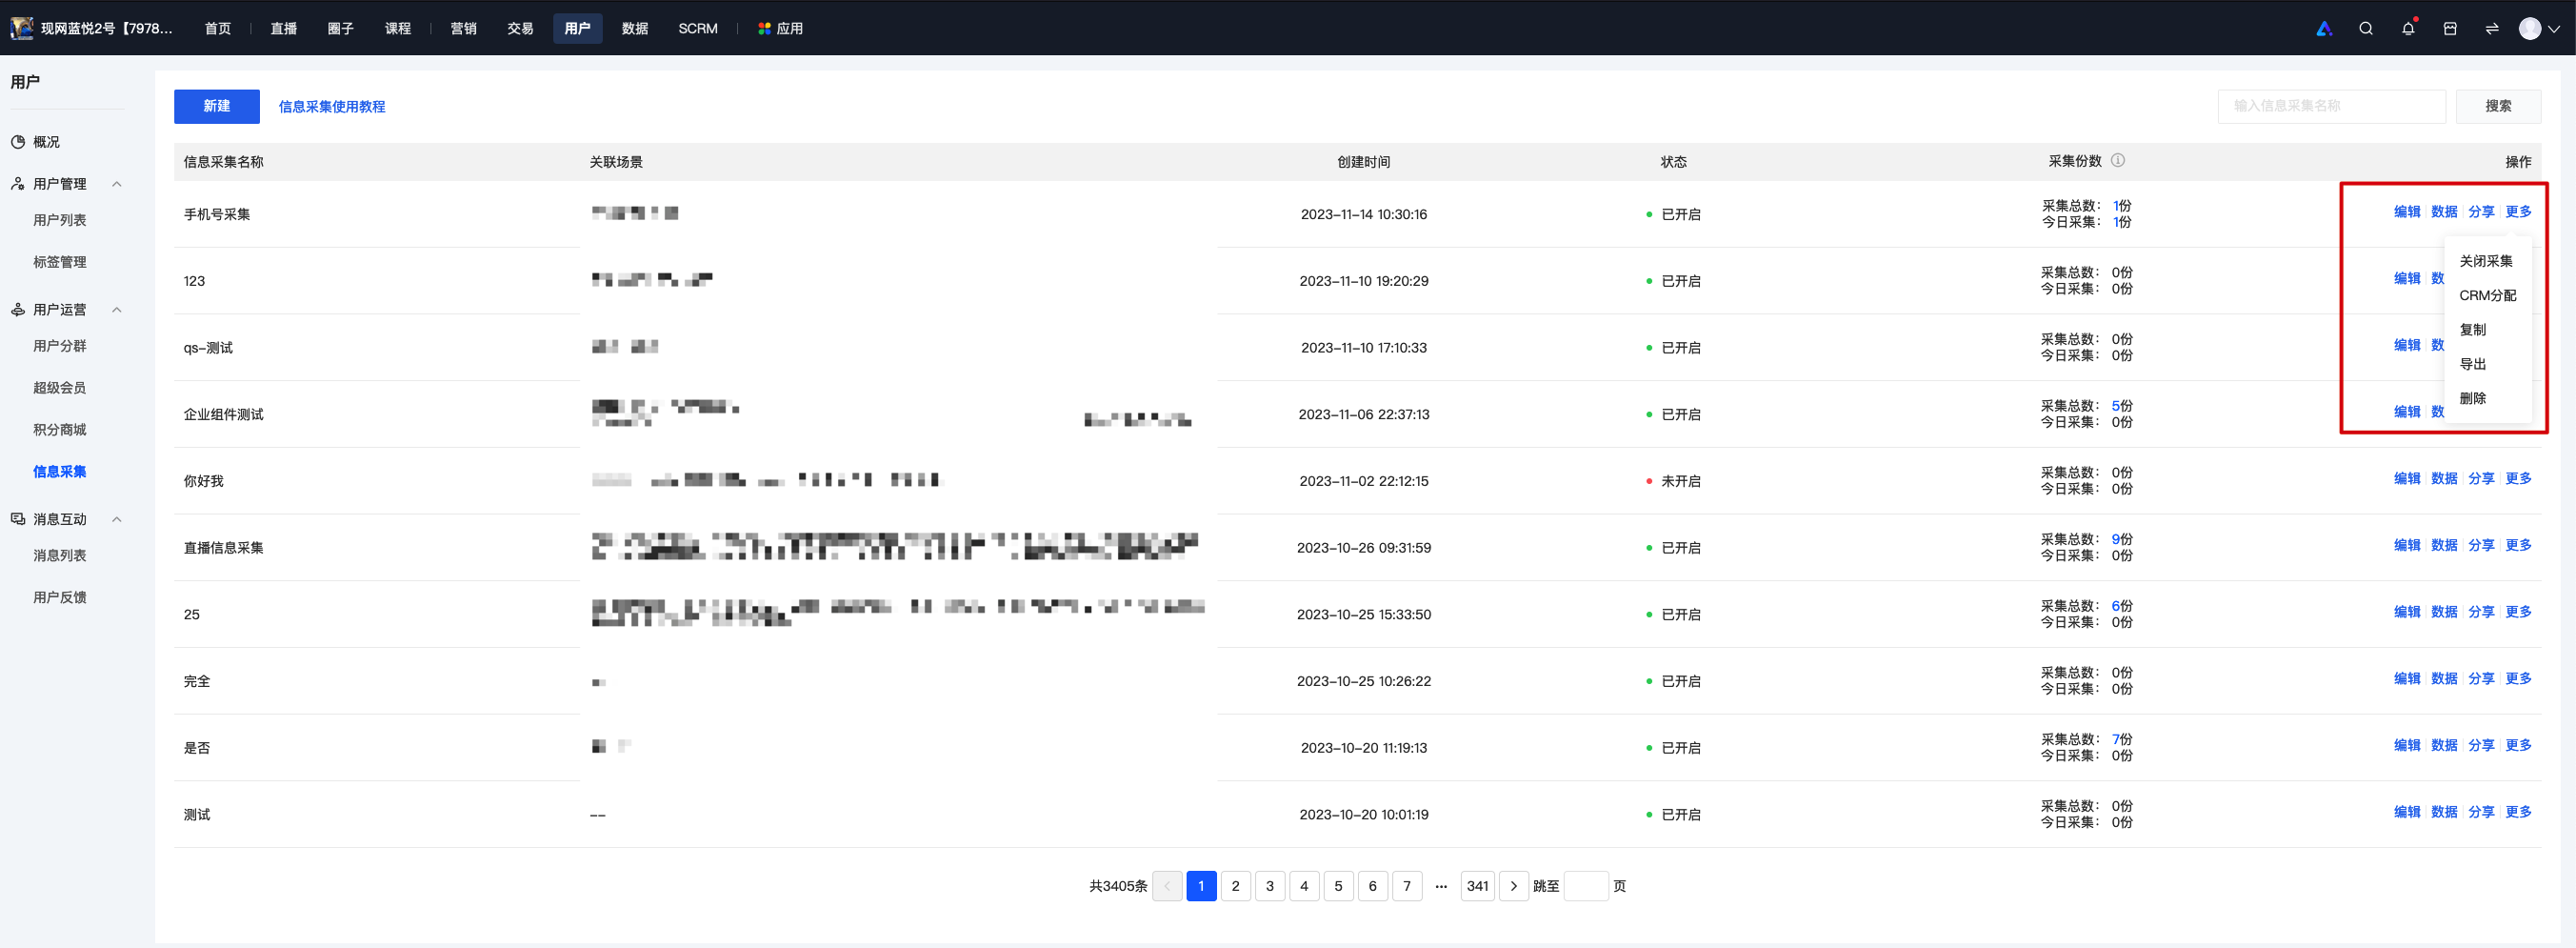Image resolution: width=2576 pixels, height=948 pixels.
Task: Click the user avatar in the top bar
Action: point(2530,28)
